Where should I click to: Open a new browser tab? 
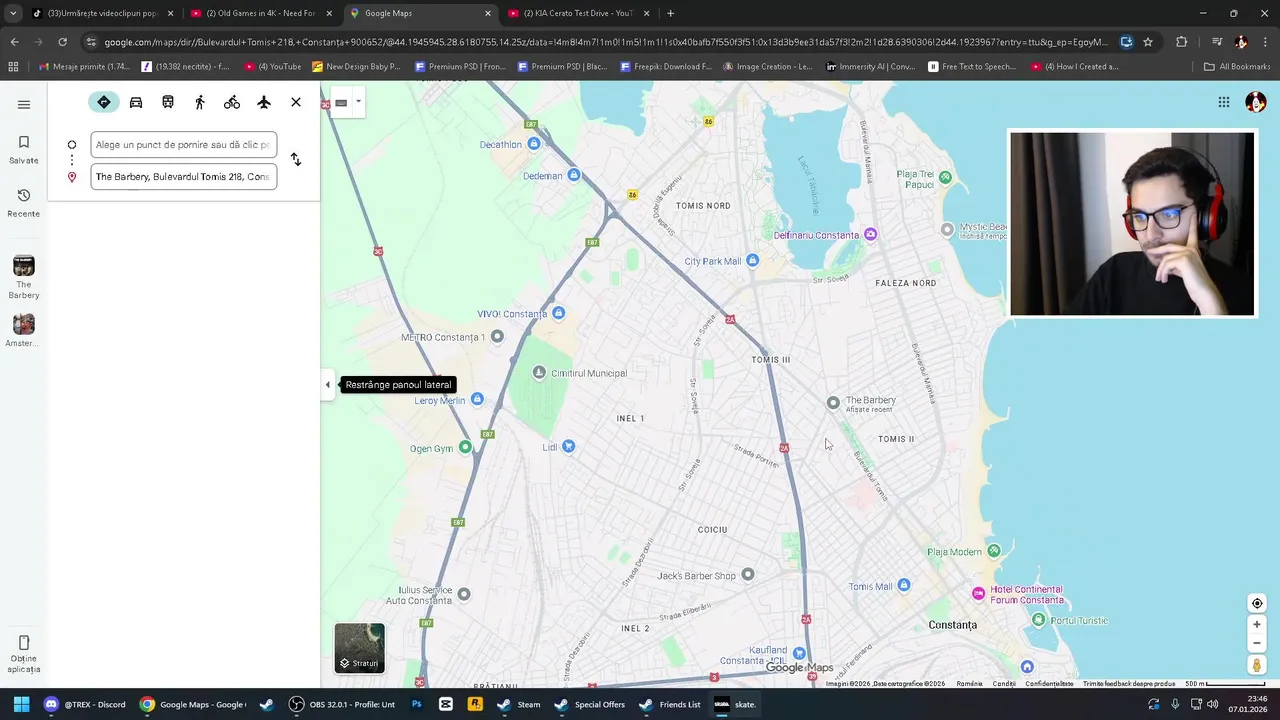(670, 13)
